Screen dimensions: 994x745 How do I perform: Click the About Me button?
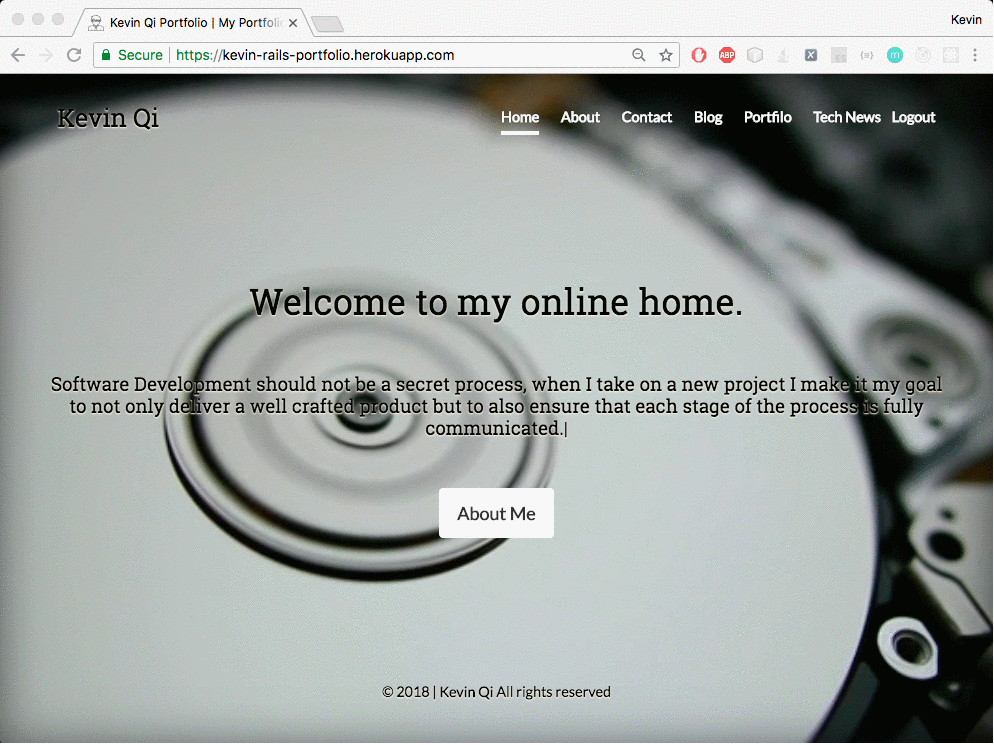496,514
